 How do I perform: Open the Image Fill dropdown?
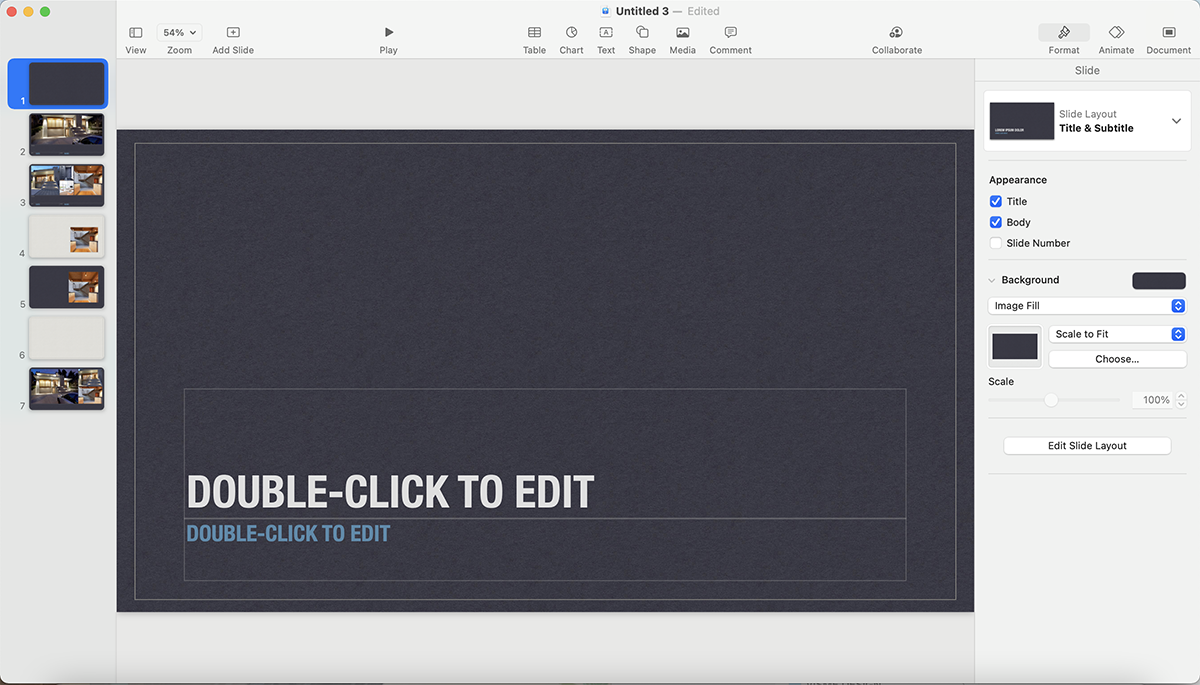pyautogui.click(x=1086, y=305)
